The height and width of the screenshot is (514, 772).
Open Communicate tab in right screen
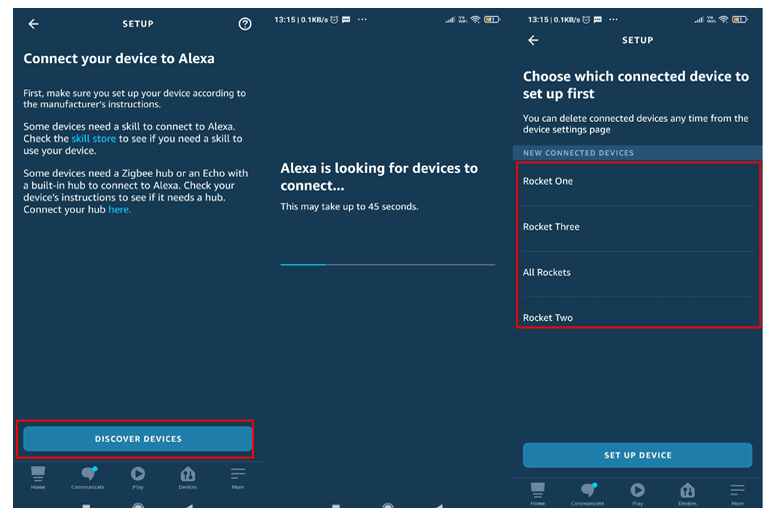(x=587, y=494)
